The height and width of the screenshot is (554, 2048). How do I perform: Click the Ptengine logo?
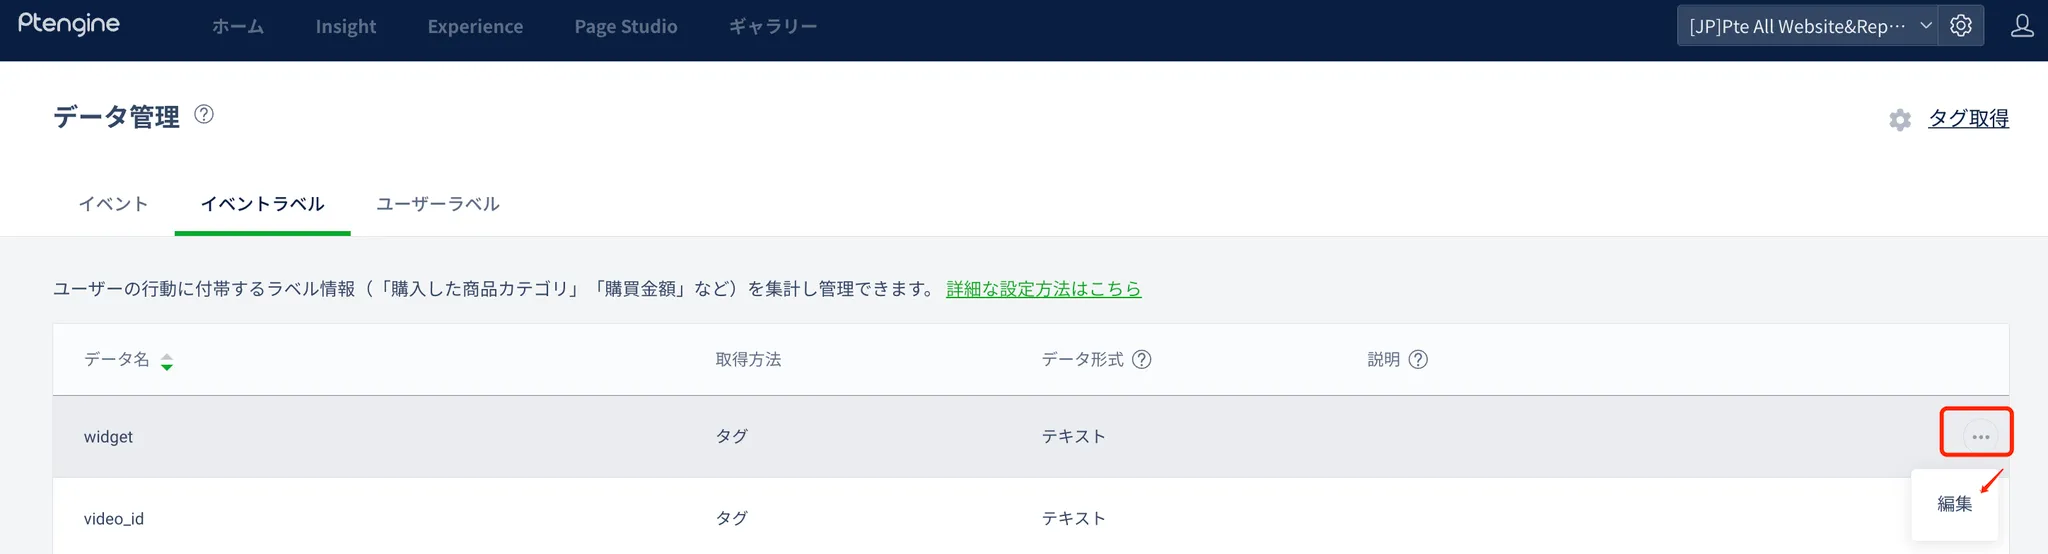69,25
